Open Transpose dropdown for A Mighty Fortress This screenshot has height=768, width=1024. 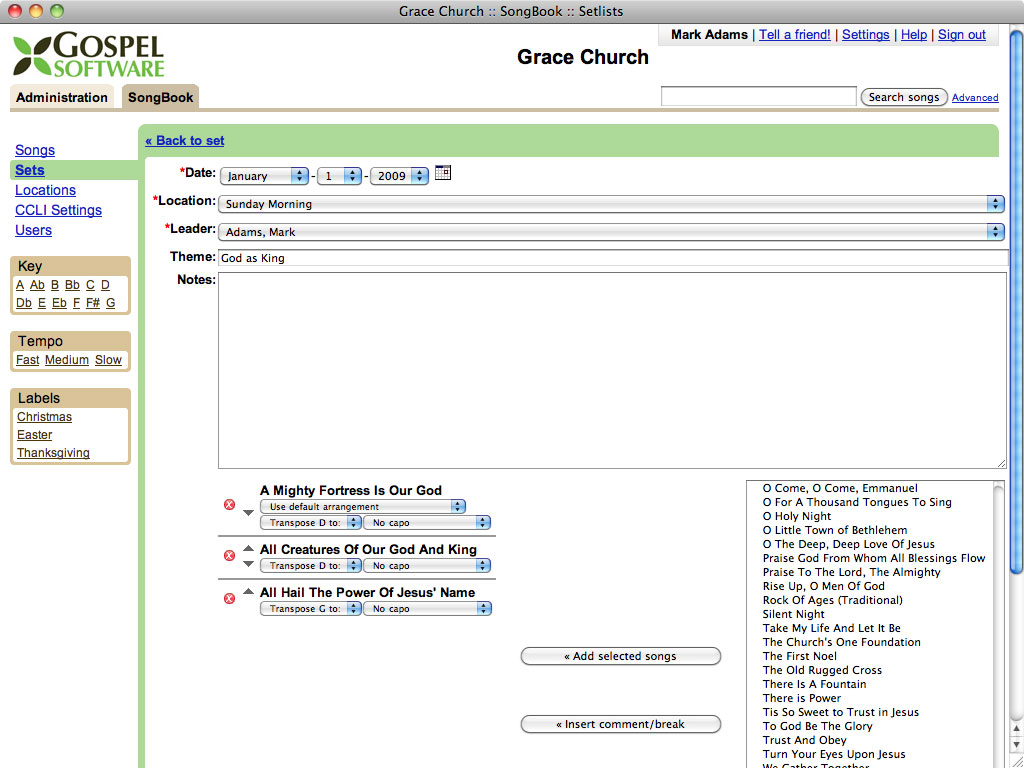click(x=310, y=522)
